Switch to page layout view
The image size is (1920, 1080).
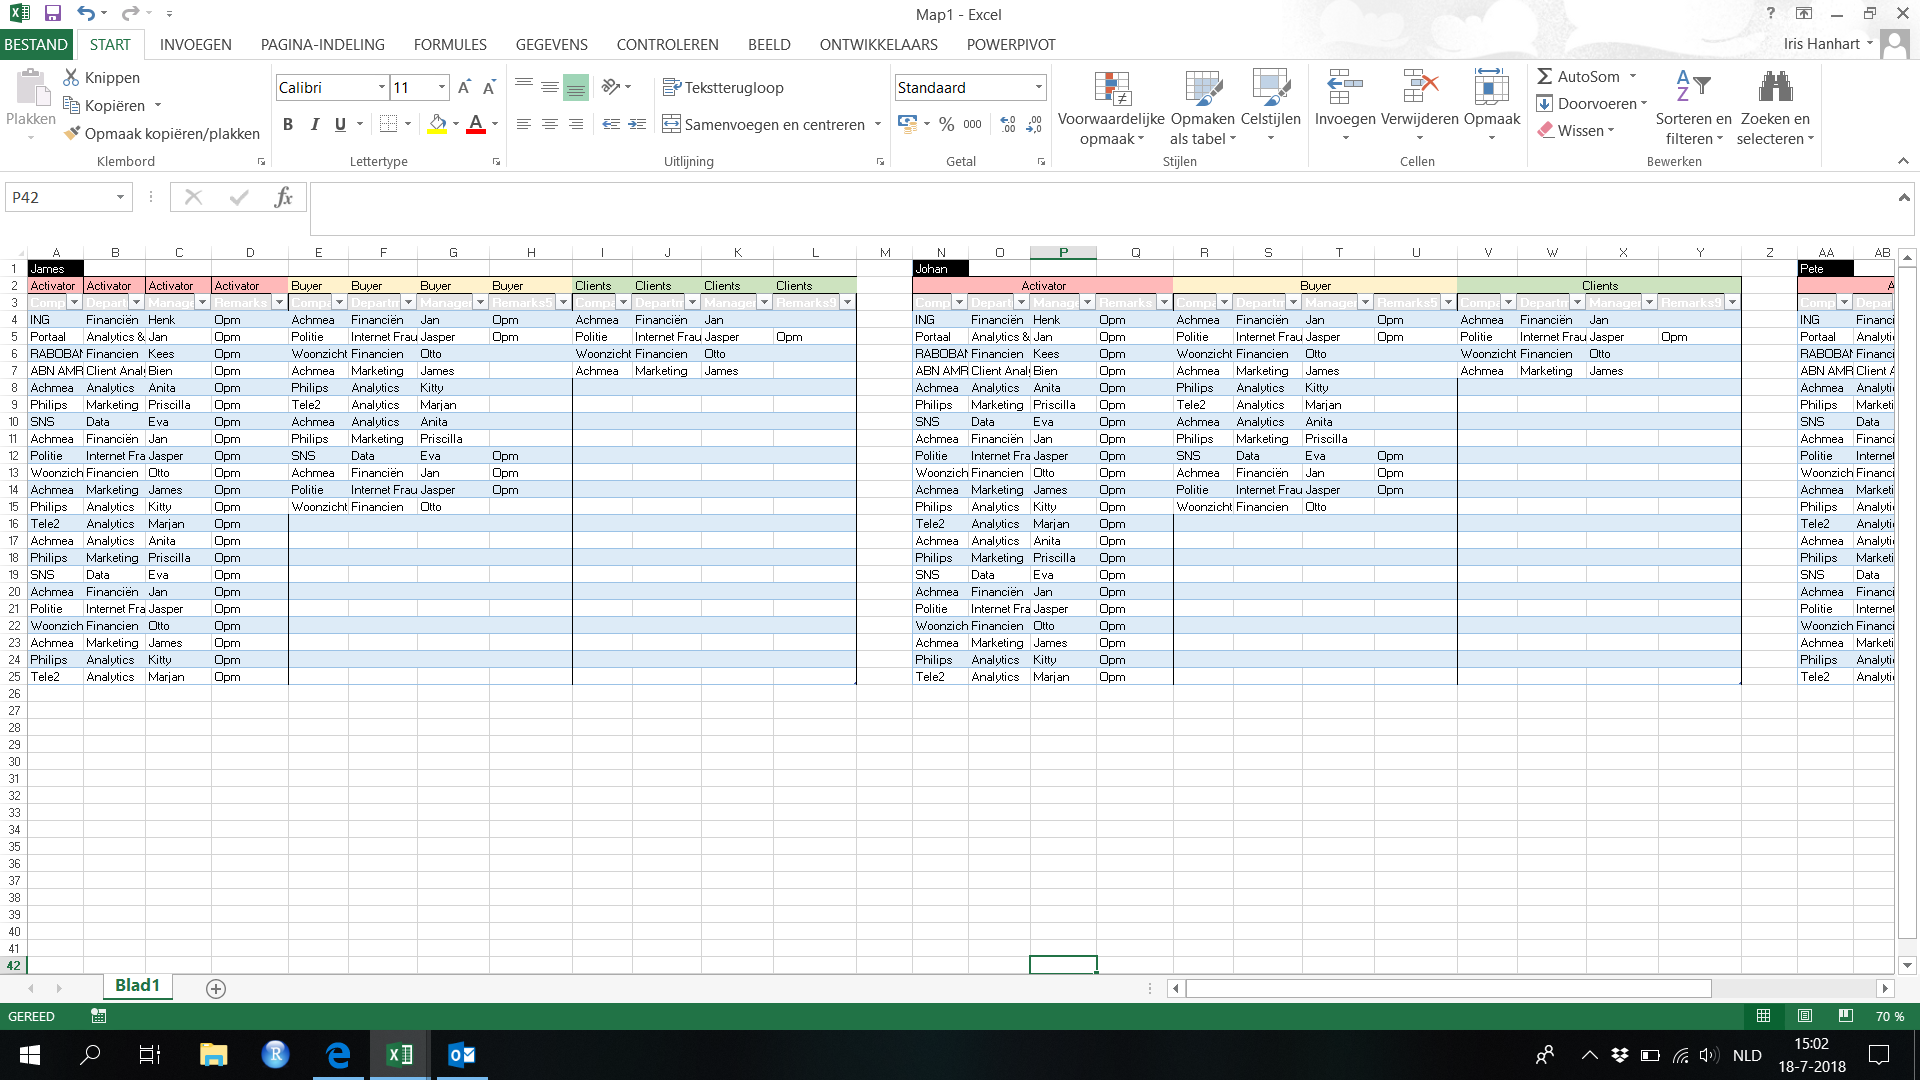coord(1804,1016)
